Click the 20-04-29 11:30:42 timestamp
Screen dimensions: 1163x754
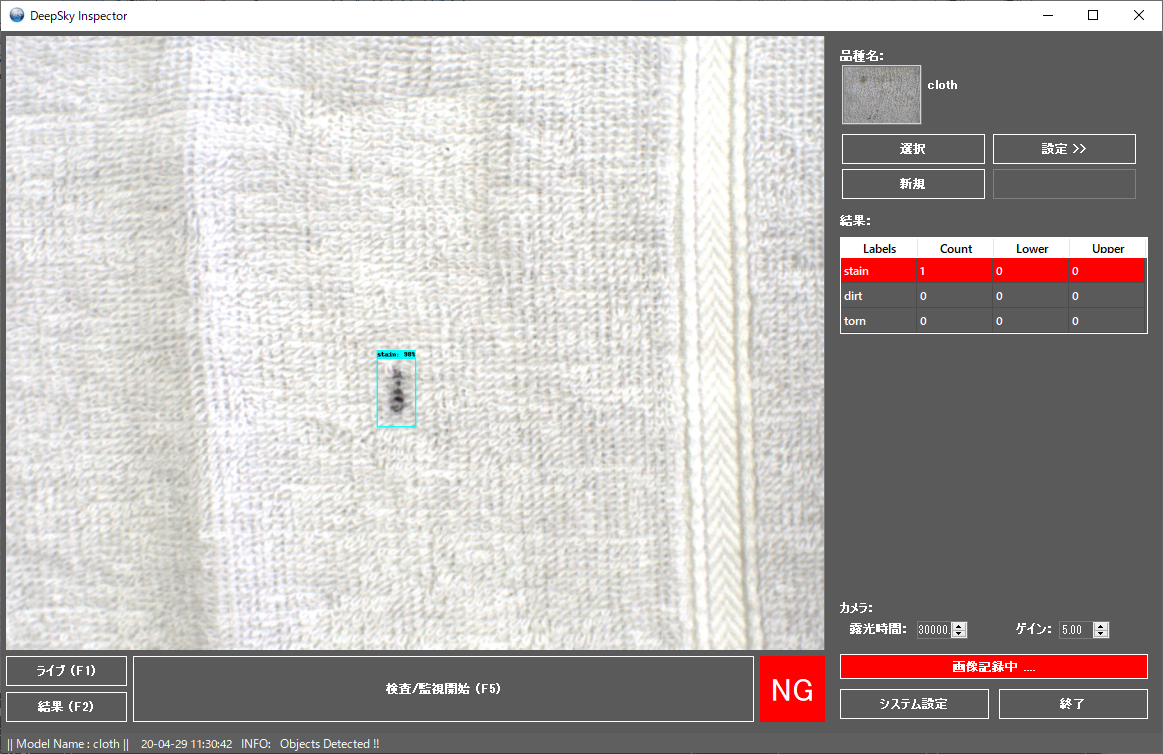(186, 744)
